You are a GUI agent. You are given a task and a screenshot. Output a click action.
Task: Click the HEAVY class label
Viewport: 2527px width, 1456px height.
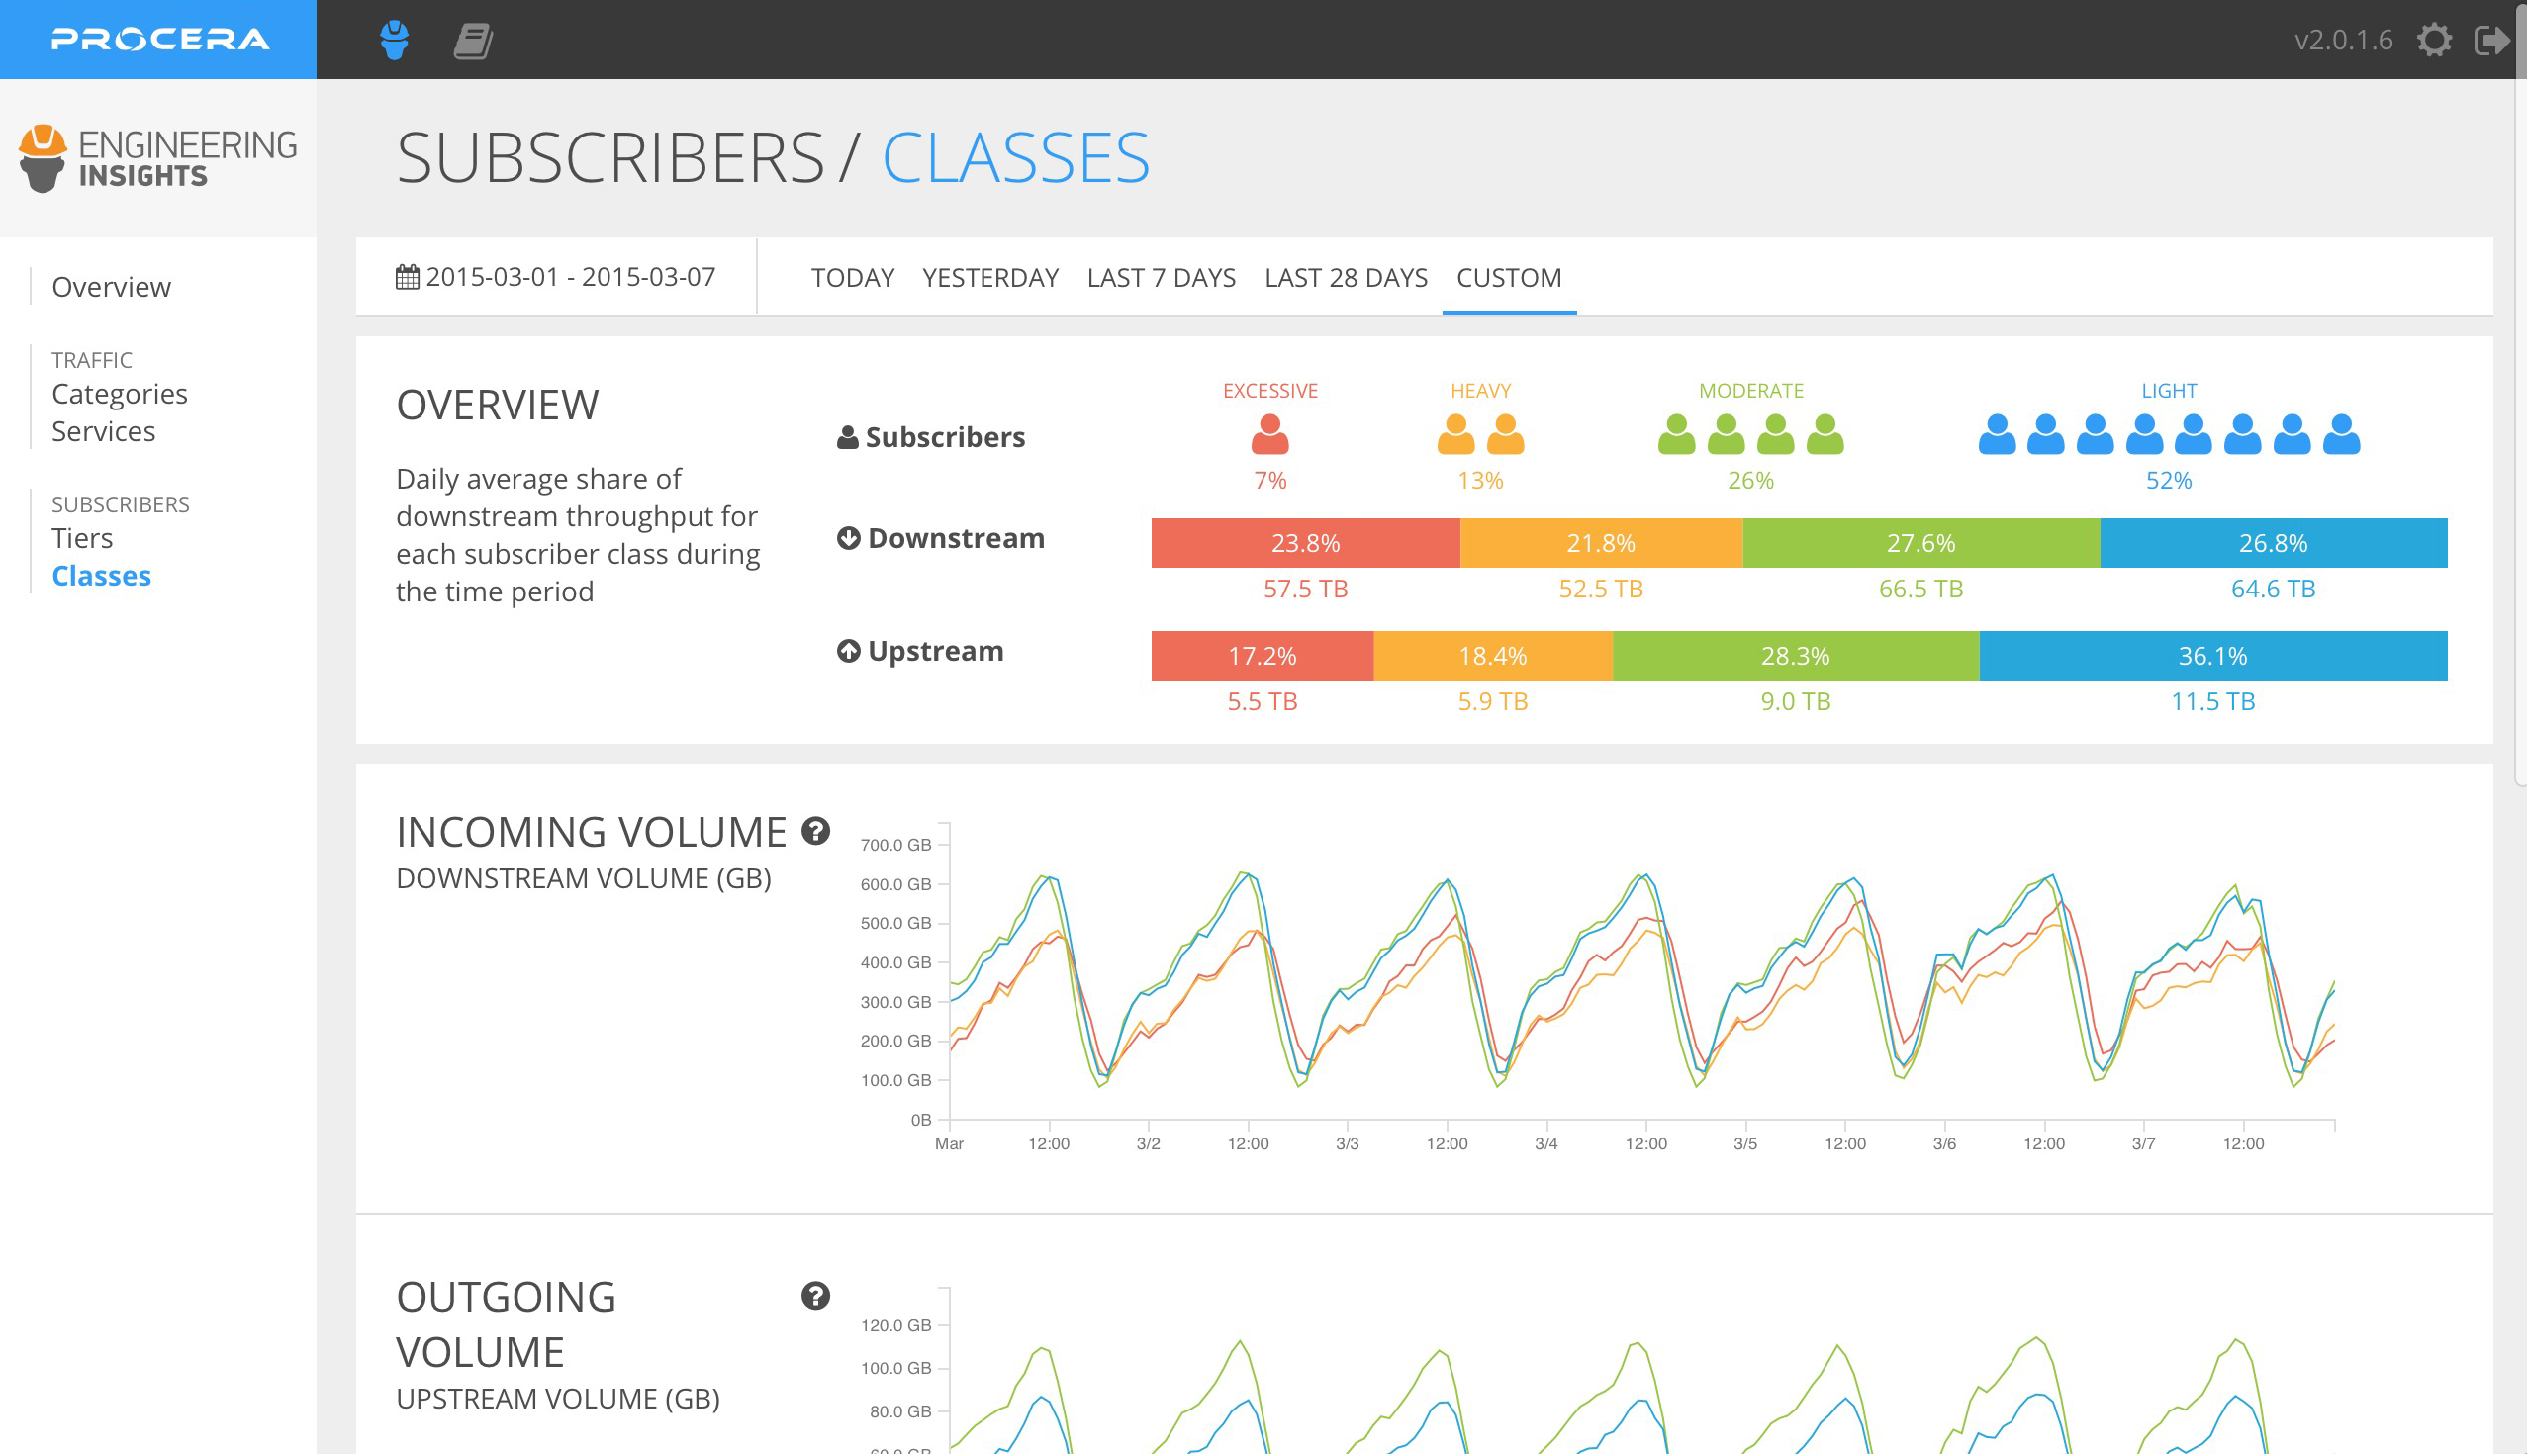1480,391
